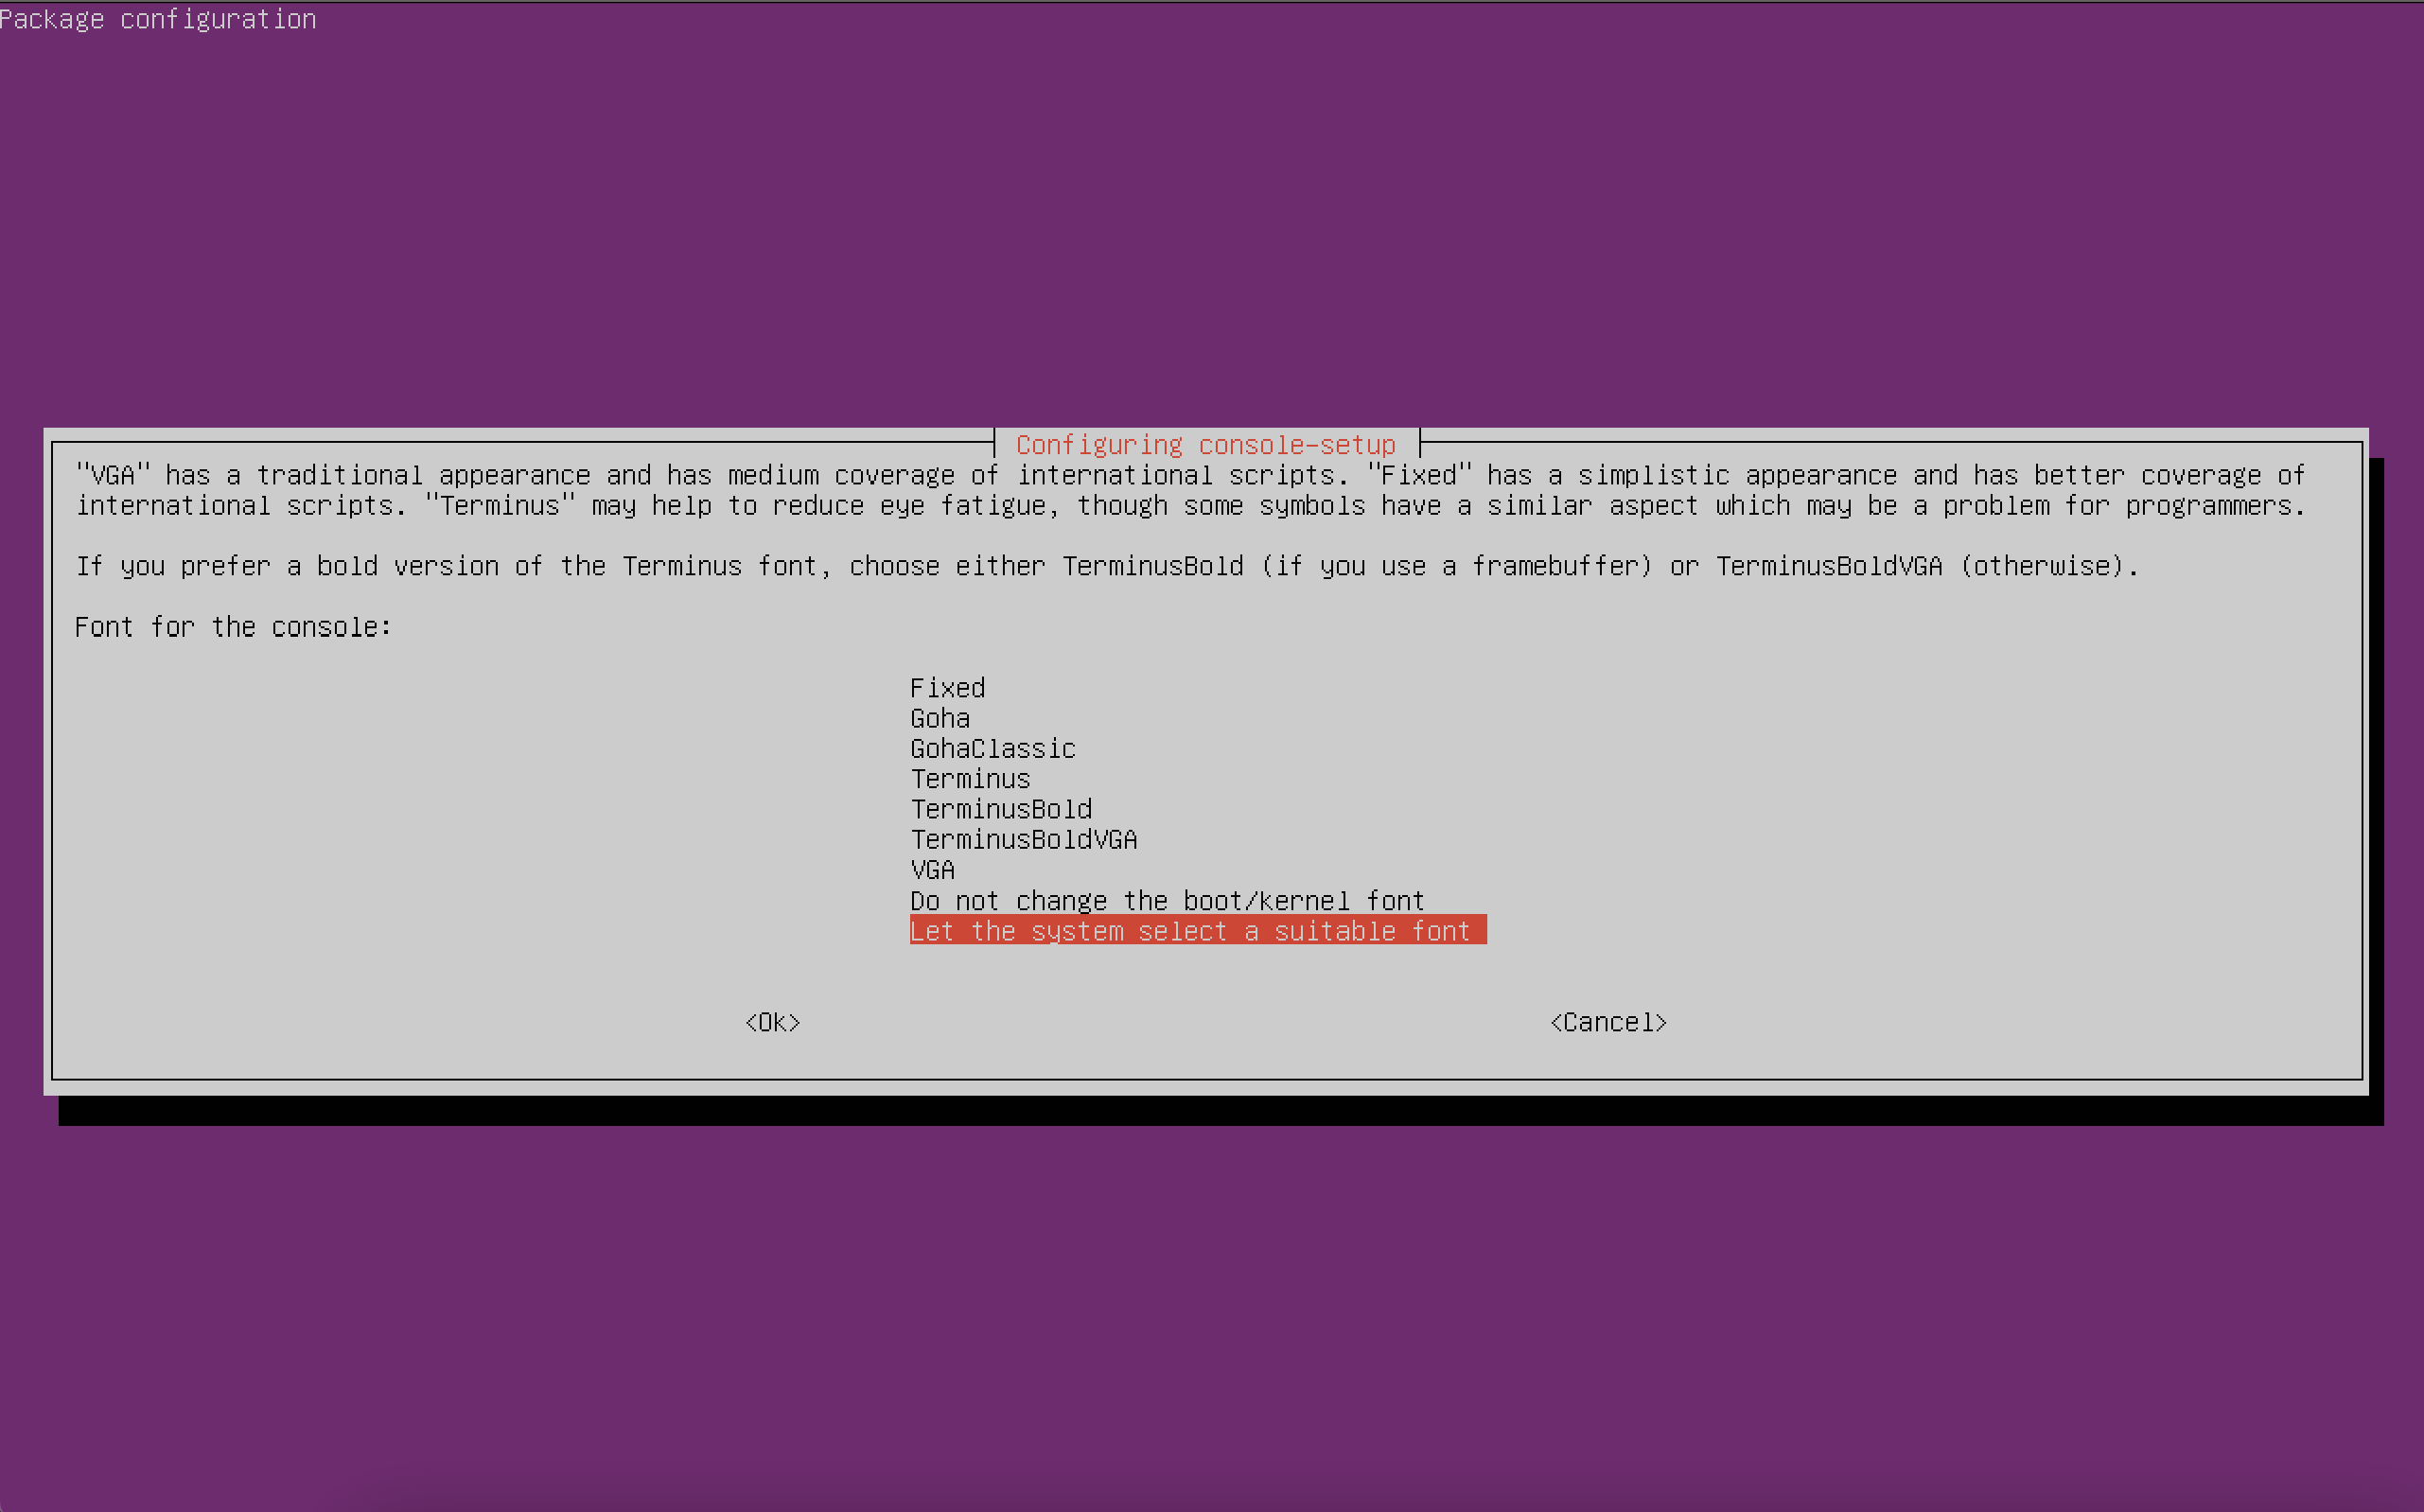The image size is (2424, 1512).
Task: Click the quoted "Terminus" word in description
Action: coord(499,505)
